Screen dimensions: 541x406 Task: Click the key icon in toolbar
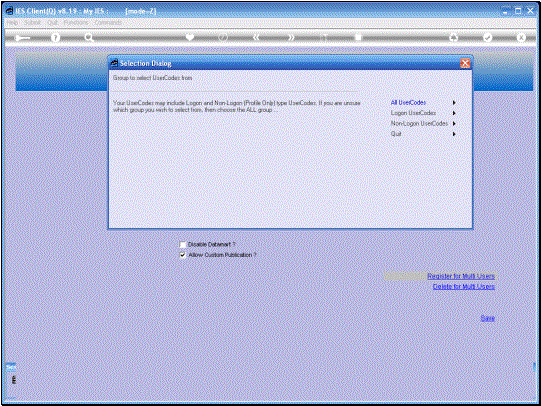point(22,38)
